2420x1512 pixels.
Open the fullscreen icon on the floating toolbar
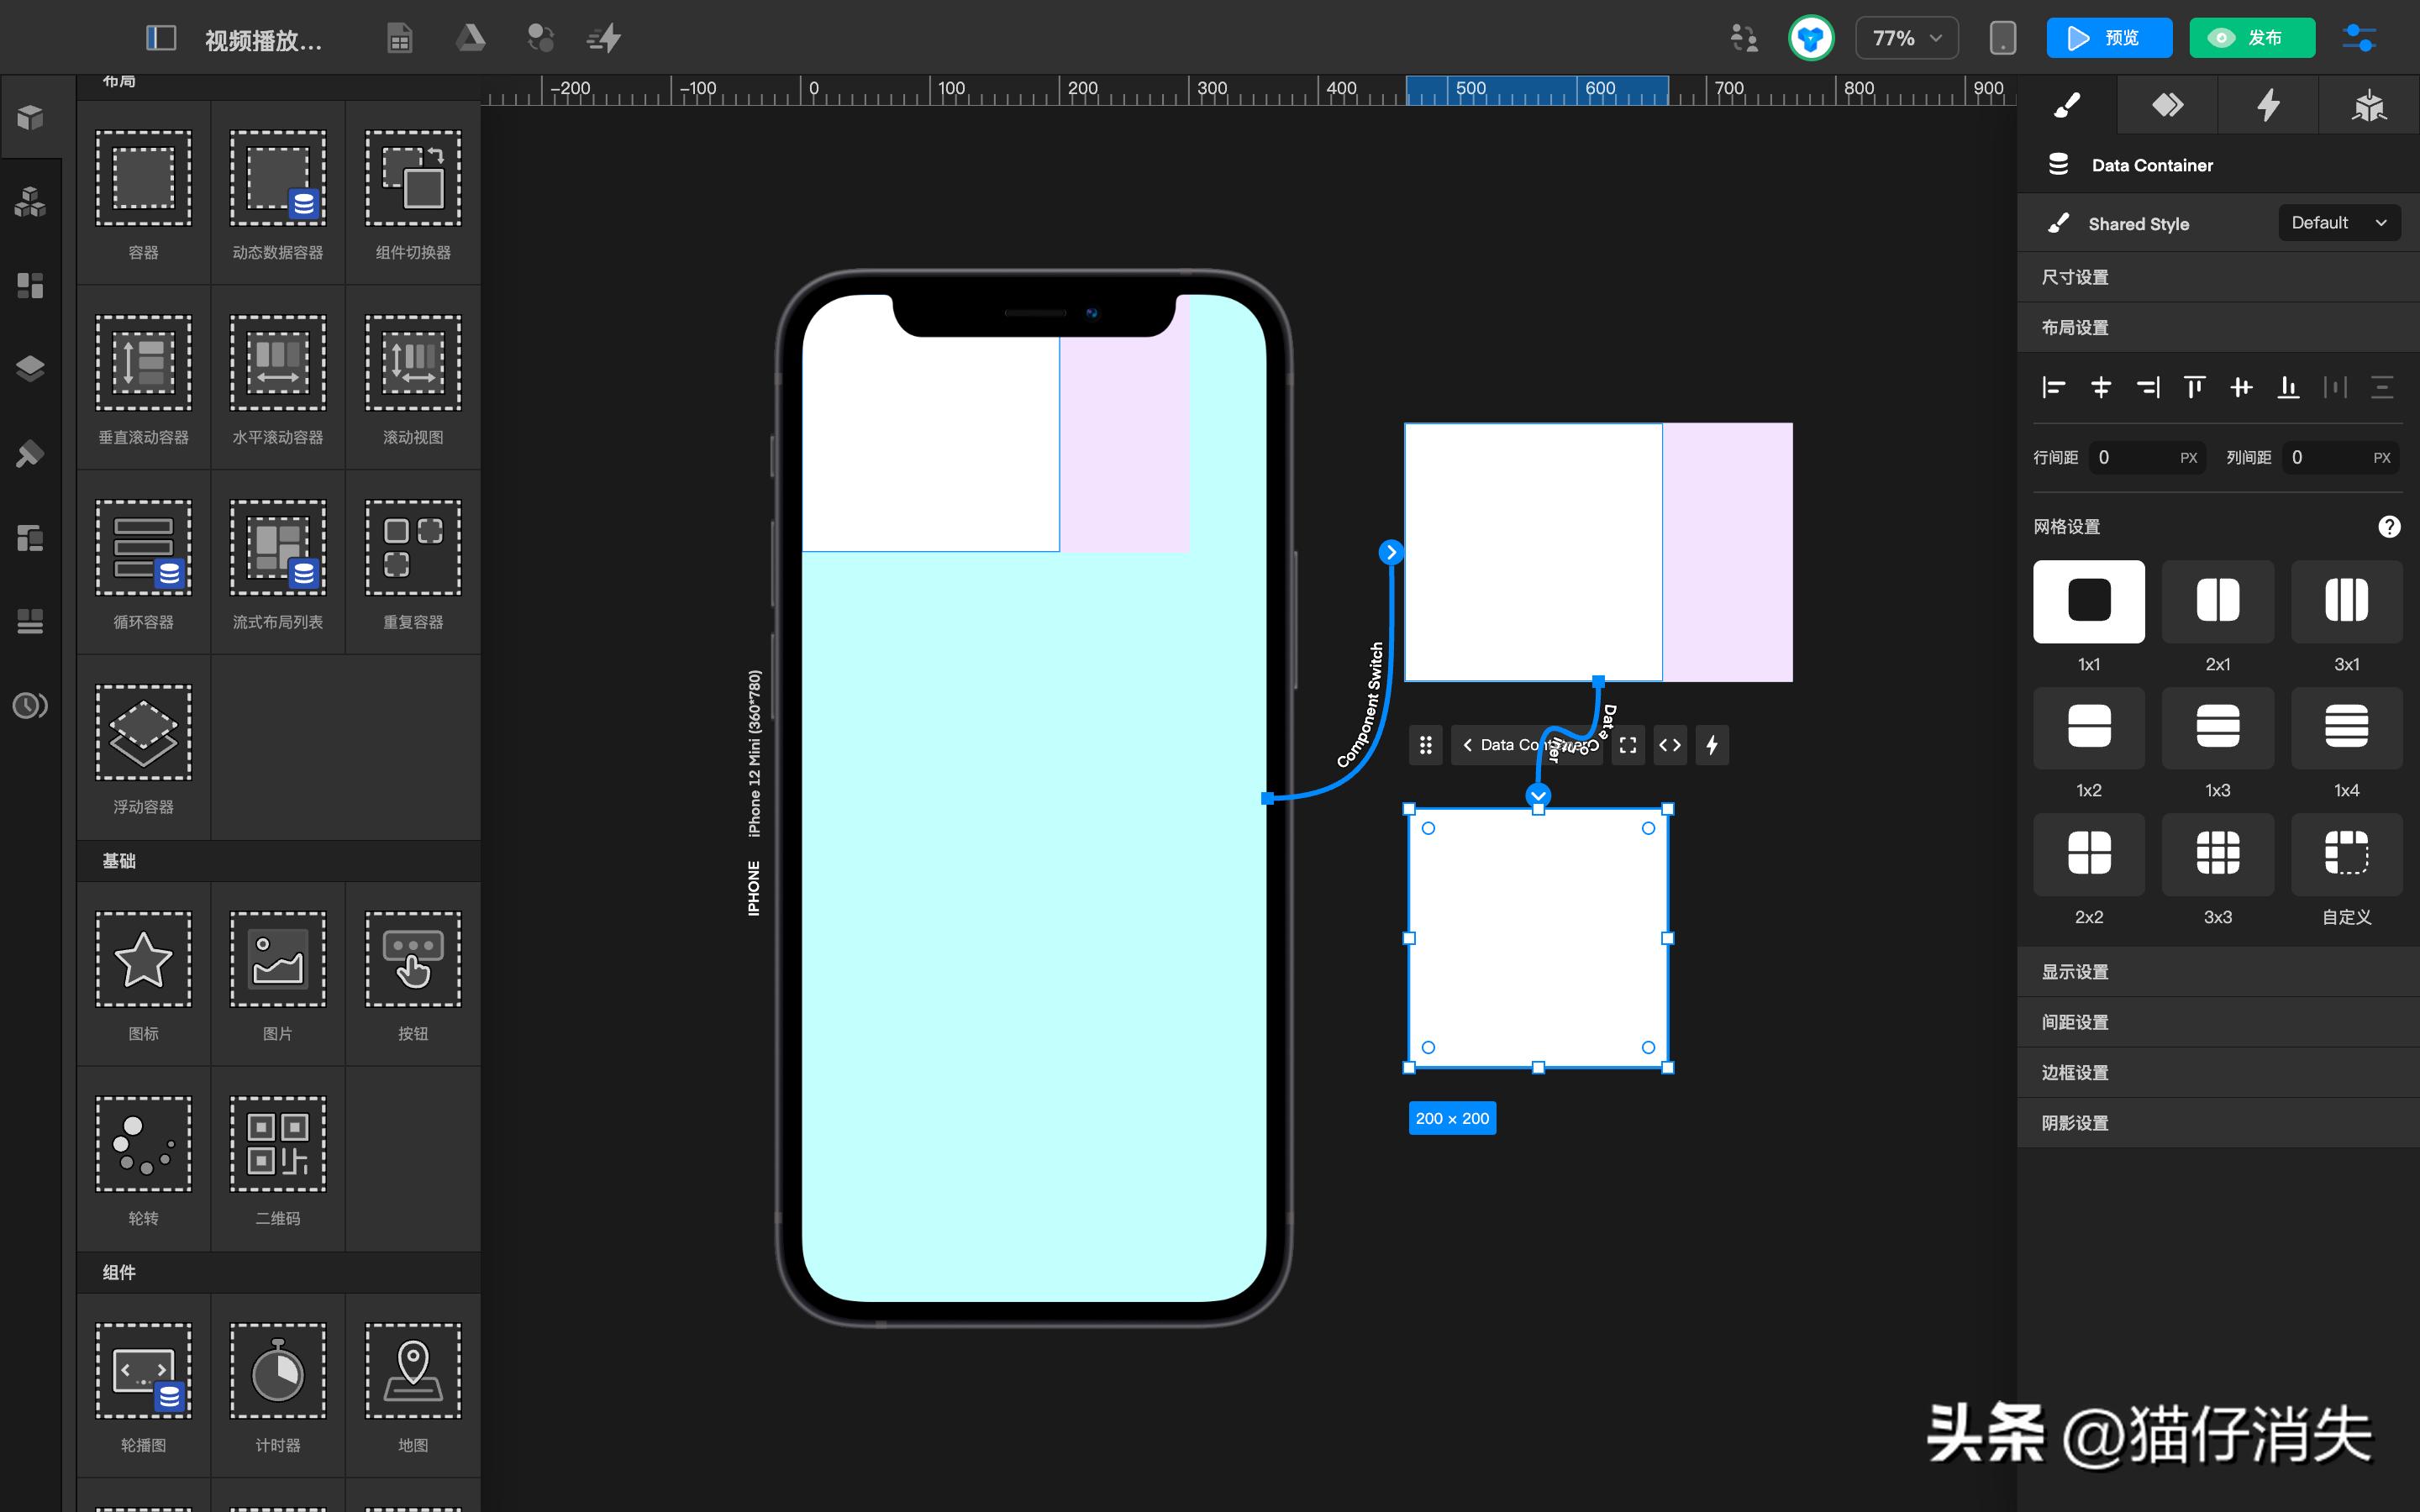[1626, 745]
